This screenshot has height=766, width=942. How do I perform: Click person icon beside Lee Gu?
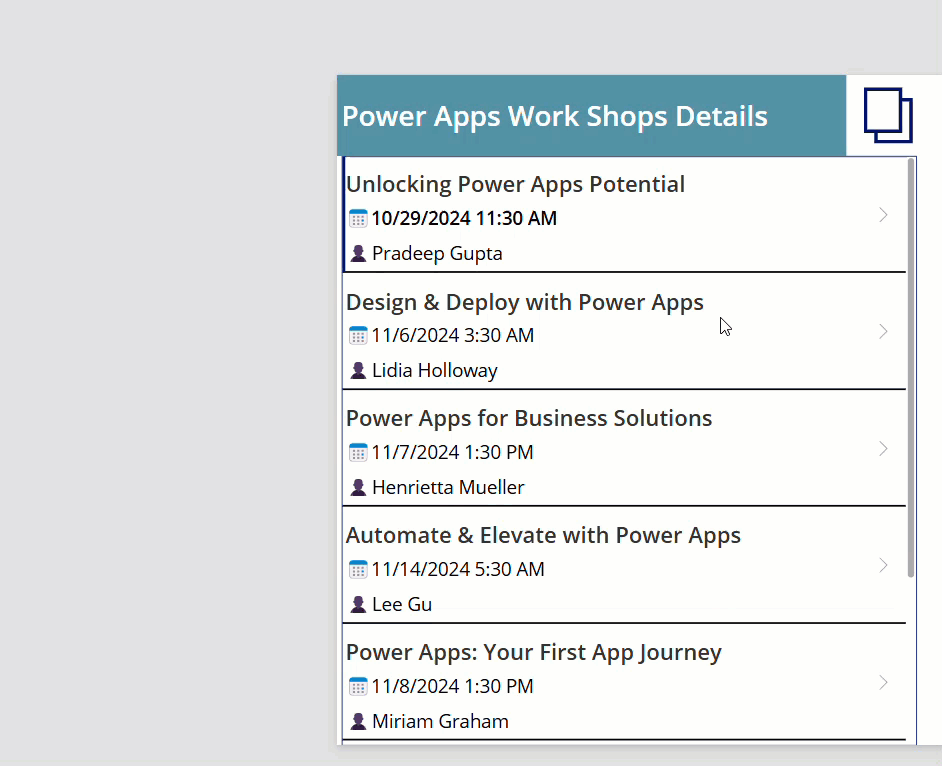click(358, 604)
